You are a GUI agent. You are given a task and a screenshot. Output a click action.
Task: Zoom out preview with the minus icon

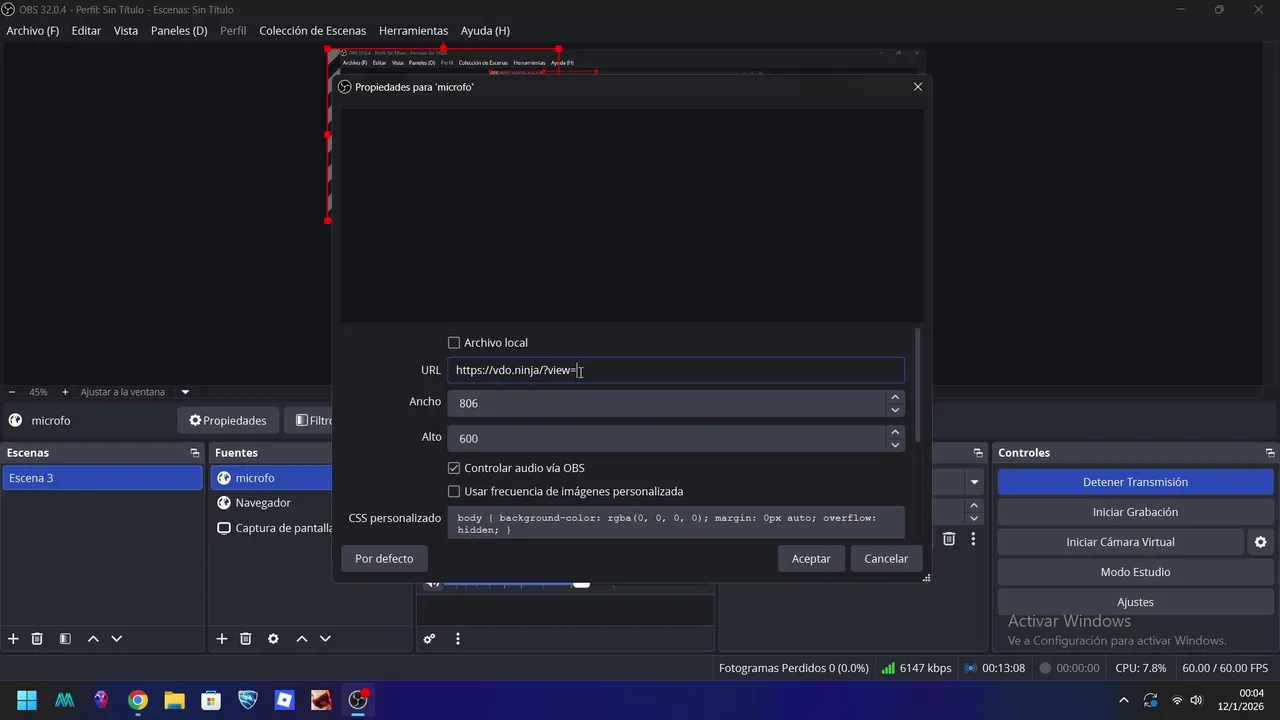coord(12,392)
